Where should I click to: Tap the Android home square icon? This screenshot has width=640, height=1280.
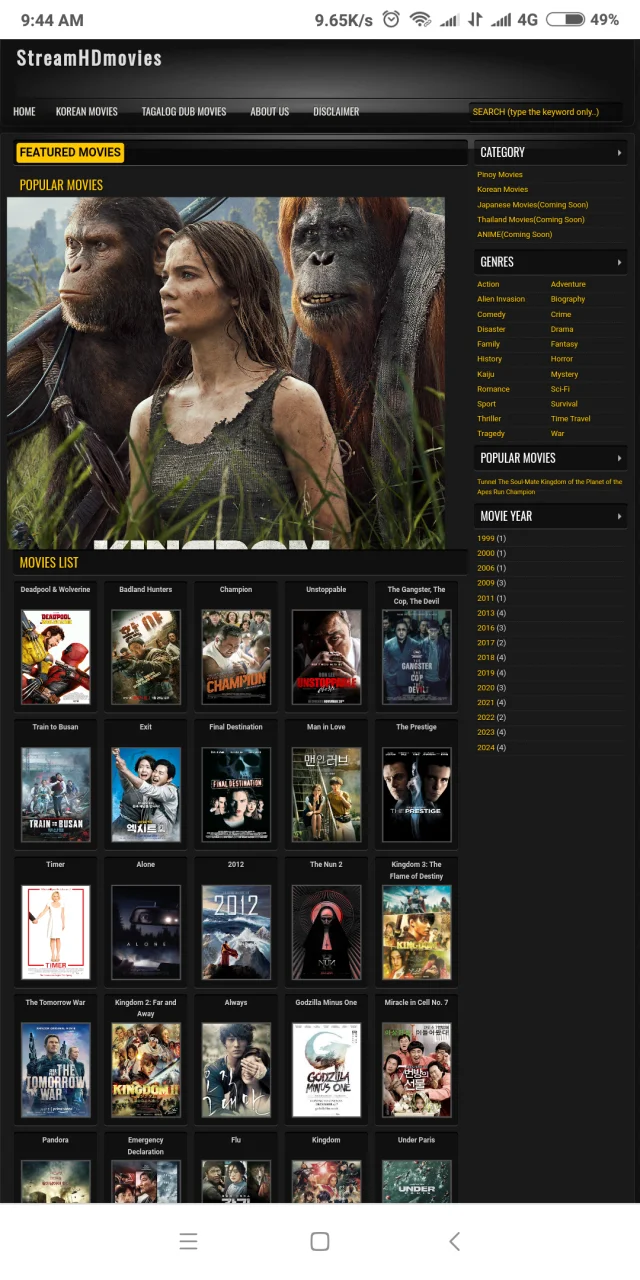(x=320, y=1241)
